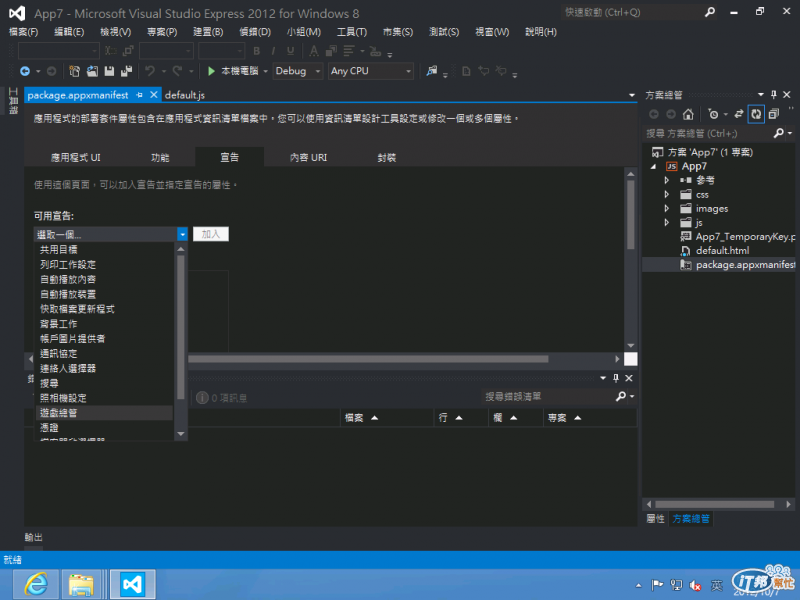Click the Home icon in Solution Explorer
This screenshot has height=600, width=800.
click(688, 114)
